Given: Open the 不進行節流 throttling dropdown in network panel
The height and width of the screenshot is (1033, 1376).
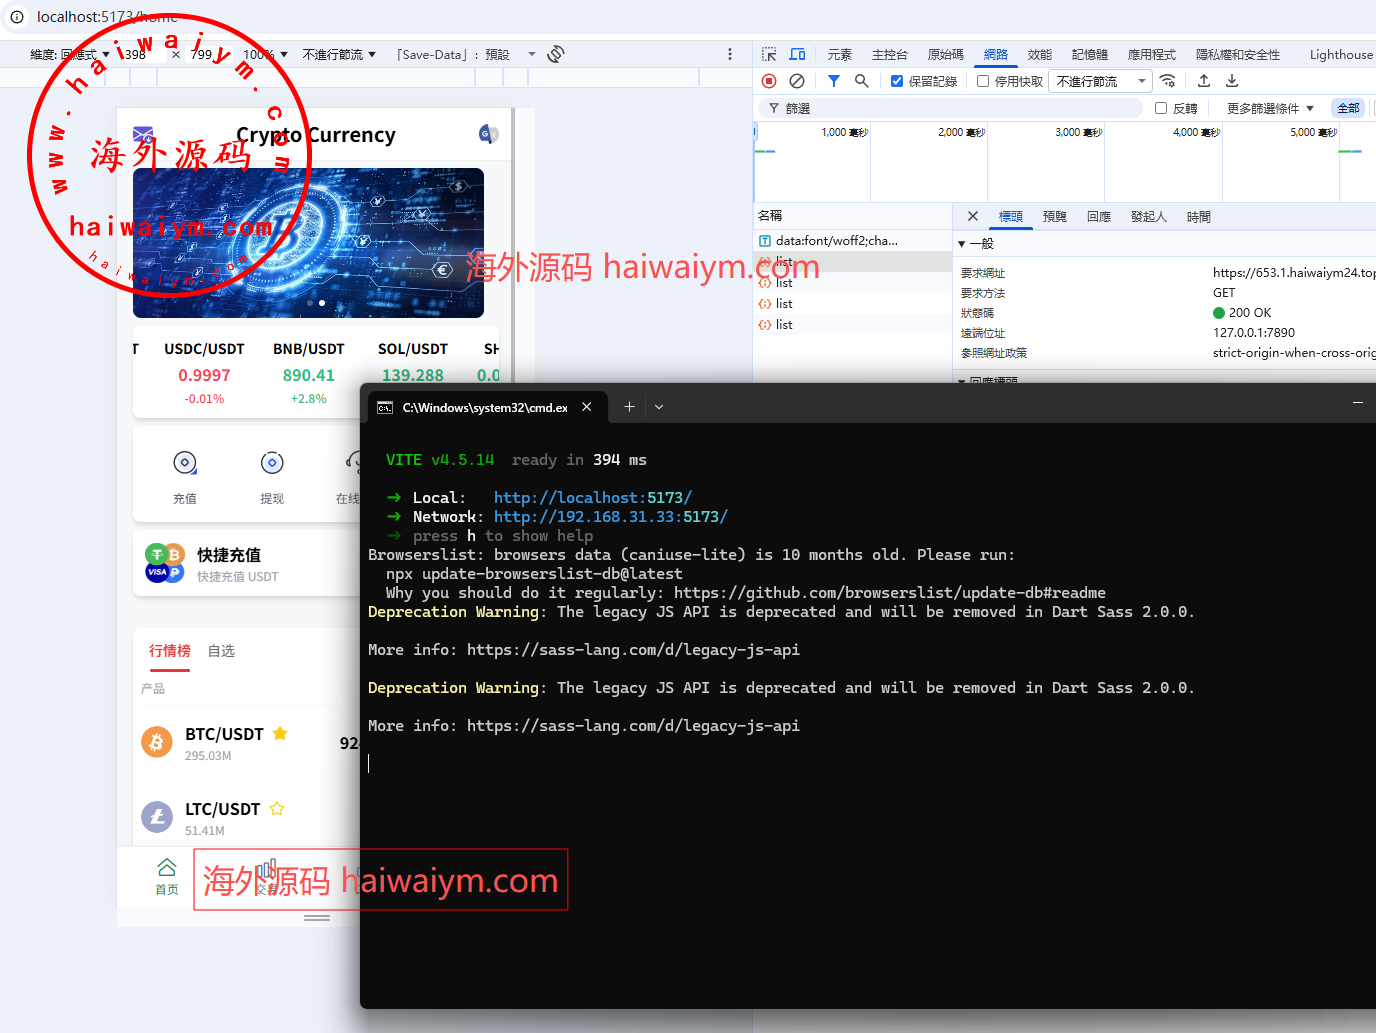Looking at the screenshot, I should pyautogui.click(x=1101, y=82).
